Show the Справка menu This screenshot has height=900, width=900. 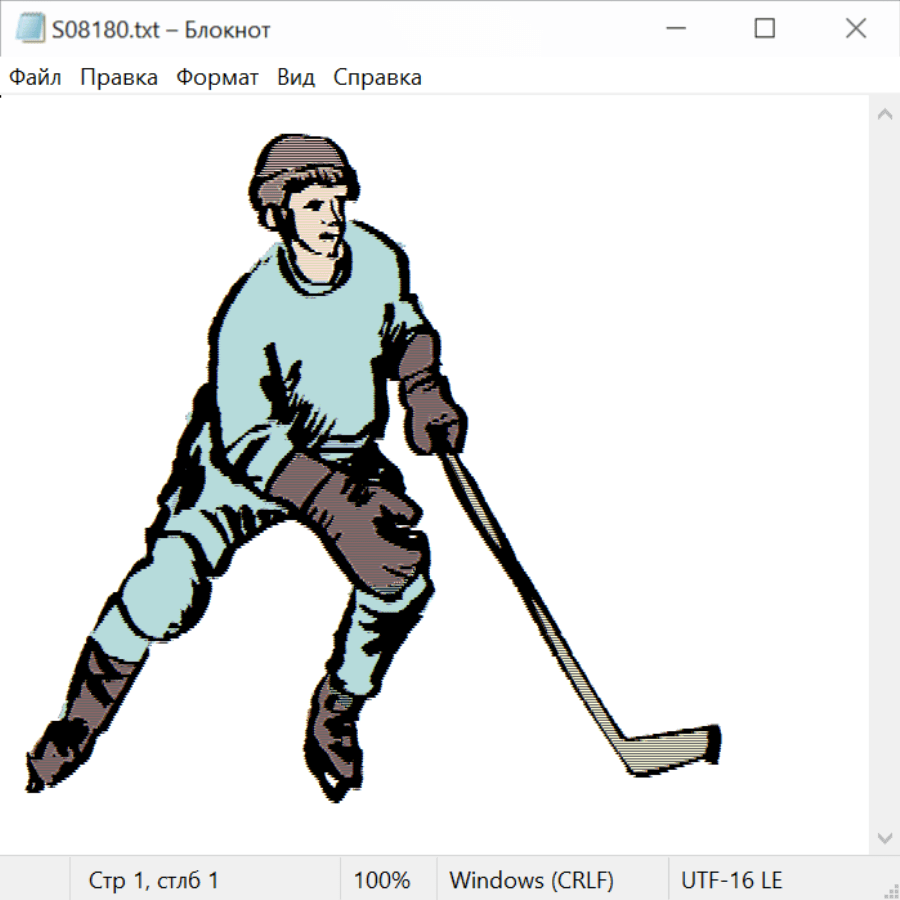click(x=377, y=78)
